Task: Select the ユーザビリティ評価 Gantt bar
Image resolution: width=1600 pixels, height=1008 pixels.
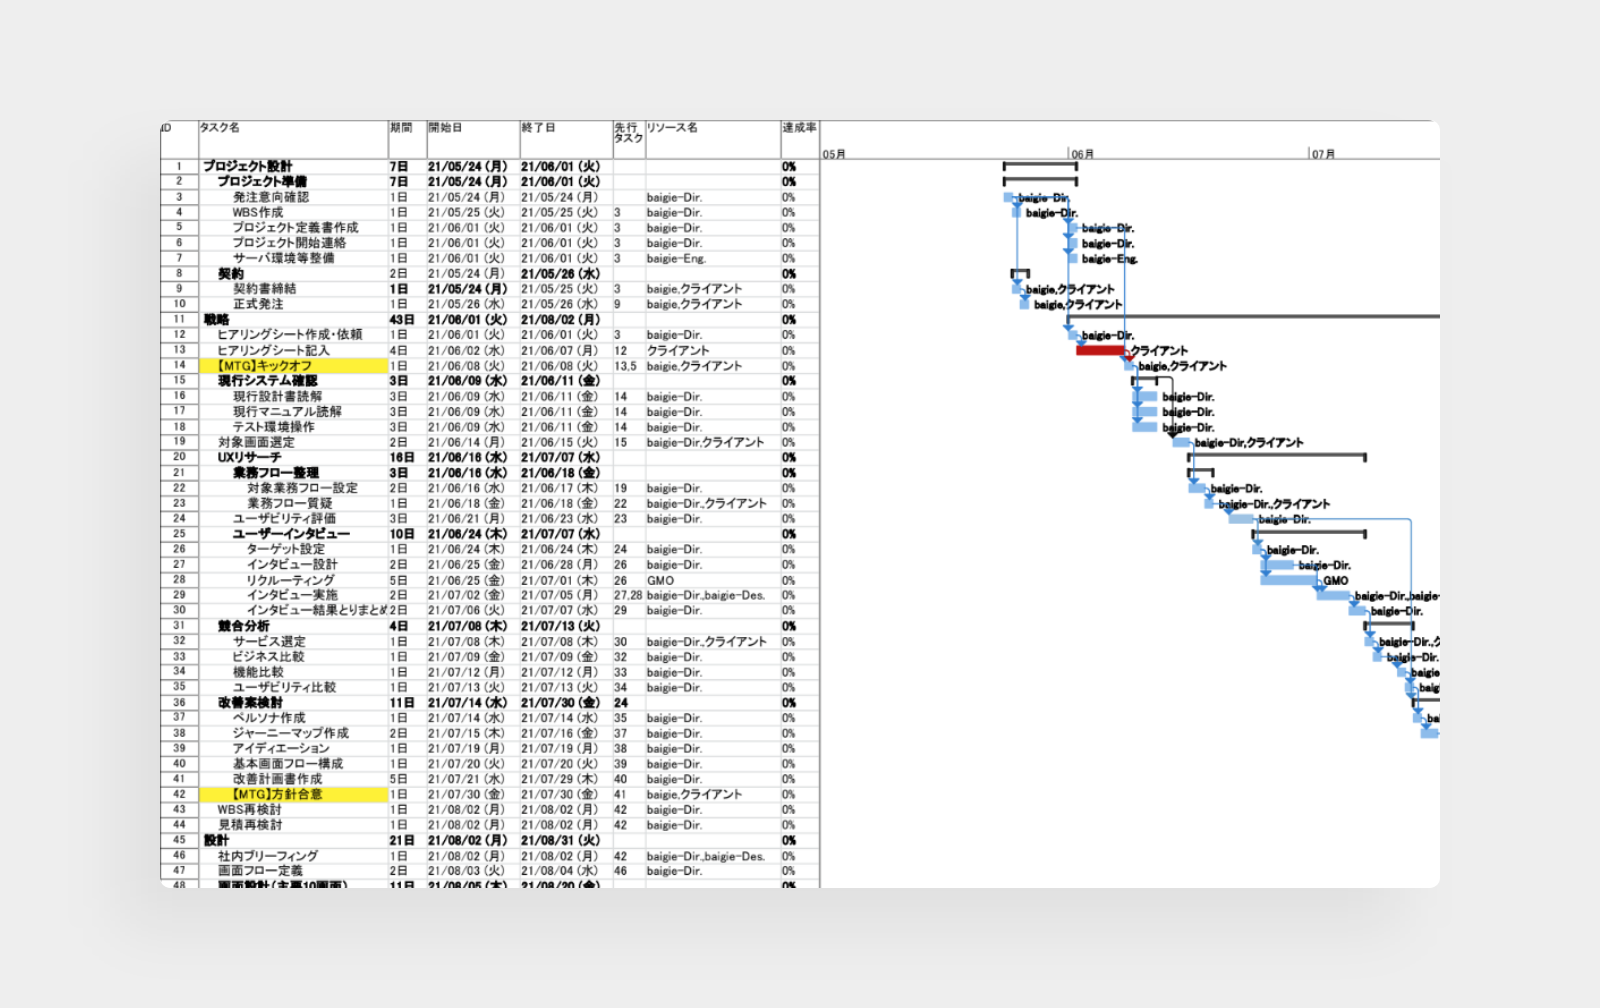Action: click(x=1241, y=519)
